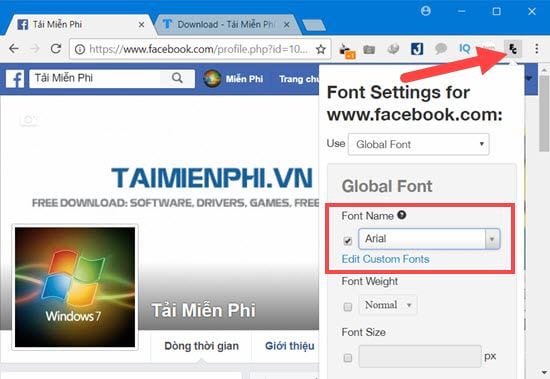The image size is (550, 379).
Task: Open the Use Global Font dropdown
Action: (x=418, y=144)
